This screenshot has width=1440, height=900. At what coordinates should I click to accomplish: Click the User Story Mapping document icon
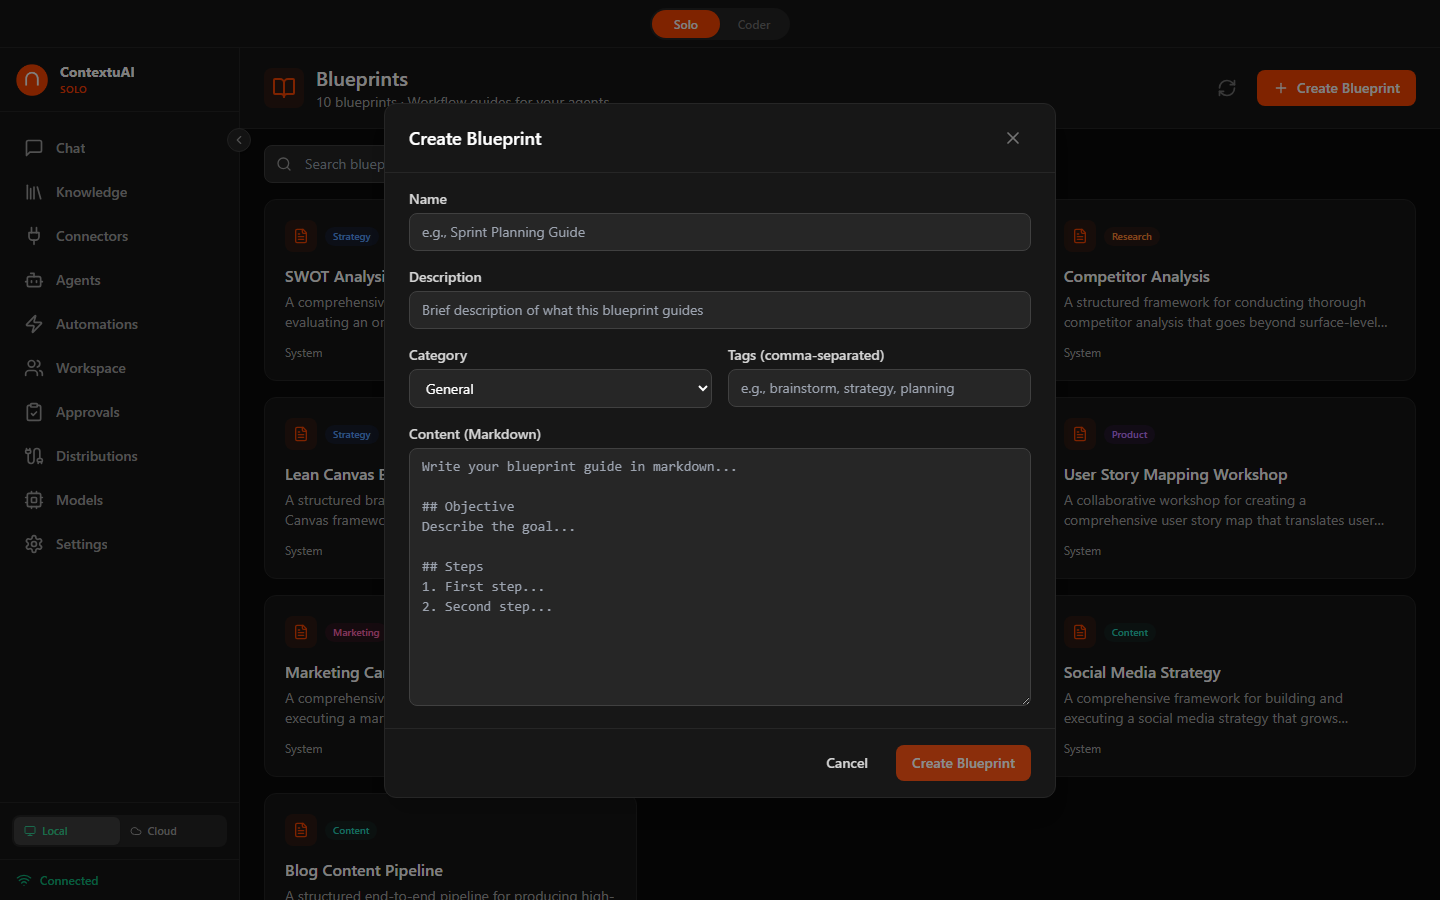click(1080, 434)
